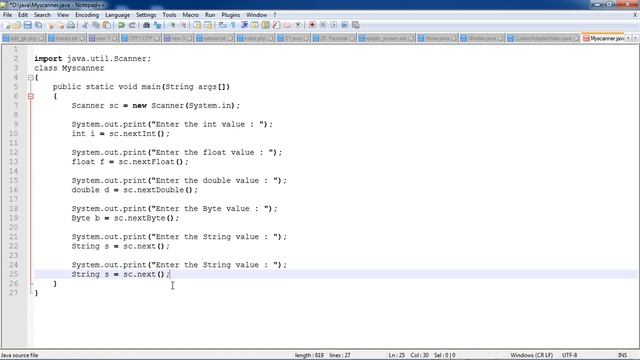This screenshot has width=640, height=360.
Task: Open User Defined Language toolbar icon
Action: 254,25
